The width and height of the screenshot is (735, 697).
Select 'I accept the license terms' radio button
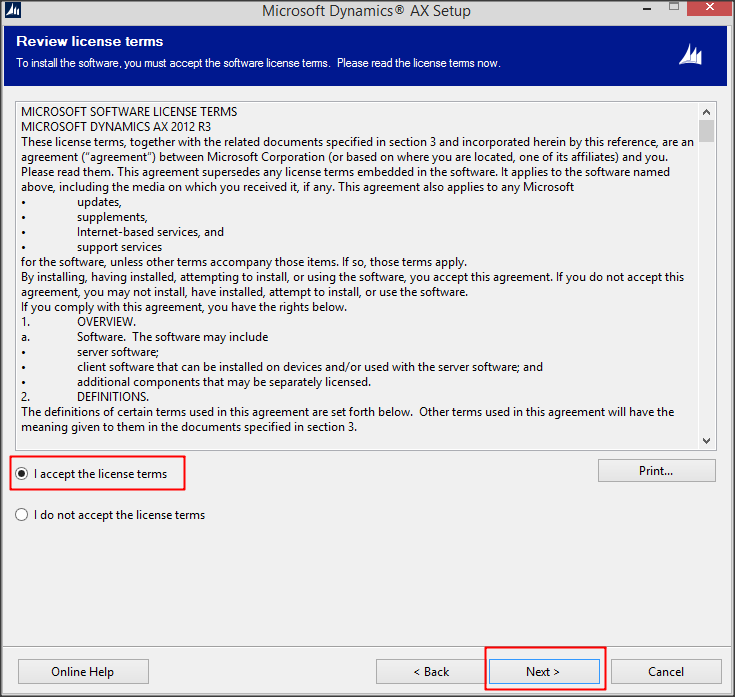(22, 474)
